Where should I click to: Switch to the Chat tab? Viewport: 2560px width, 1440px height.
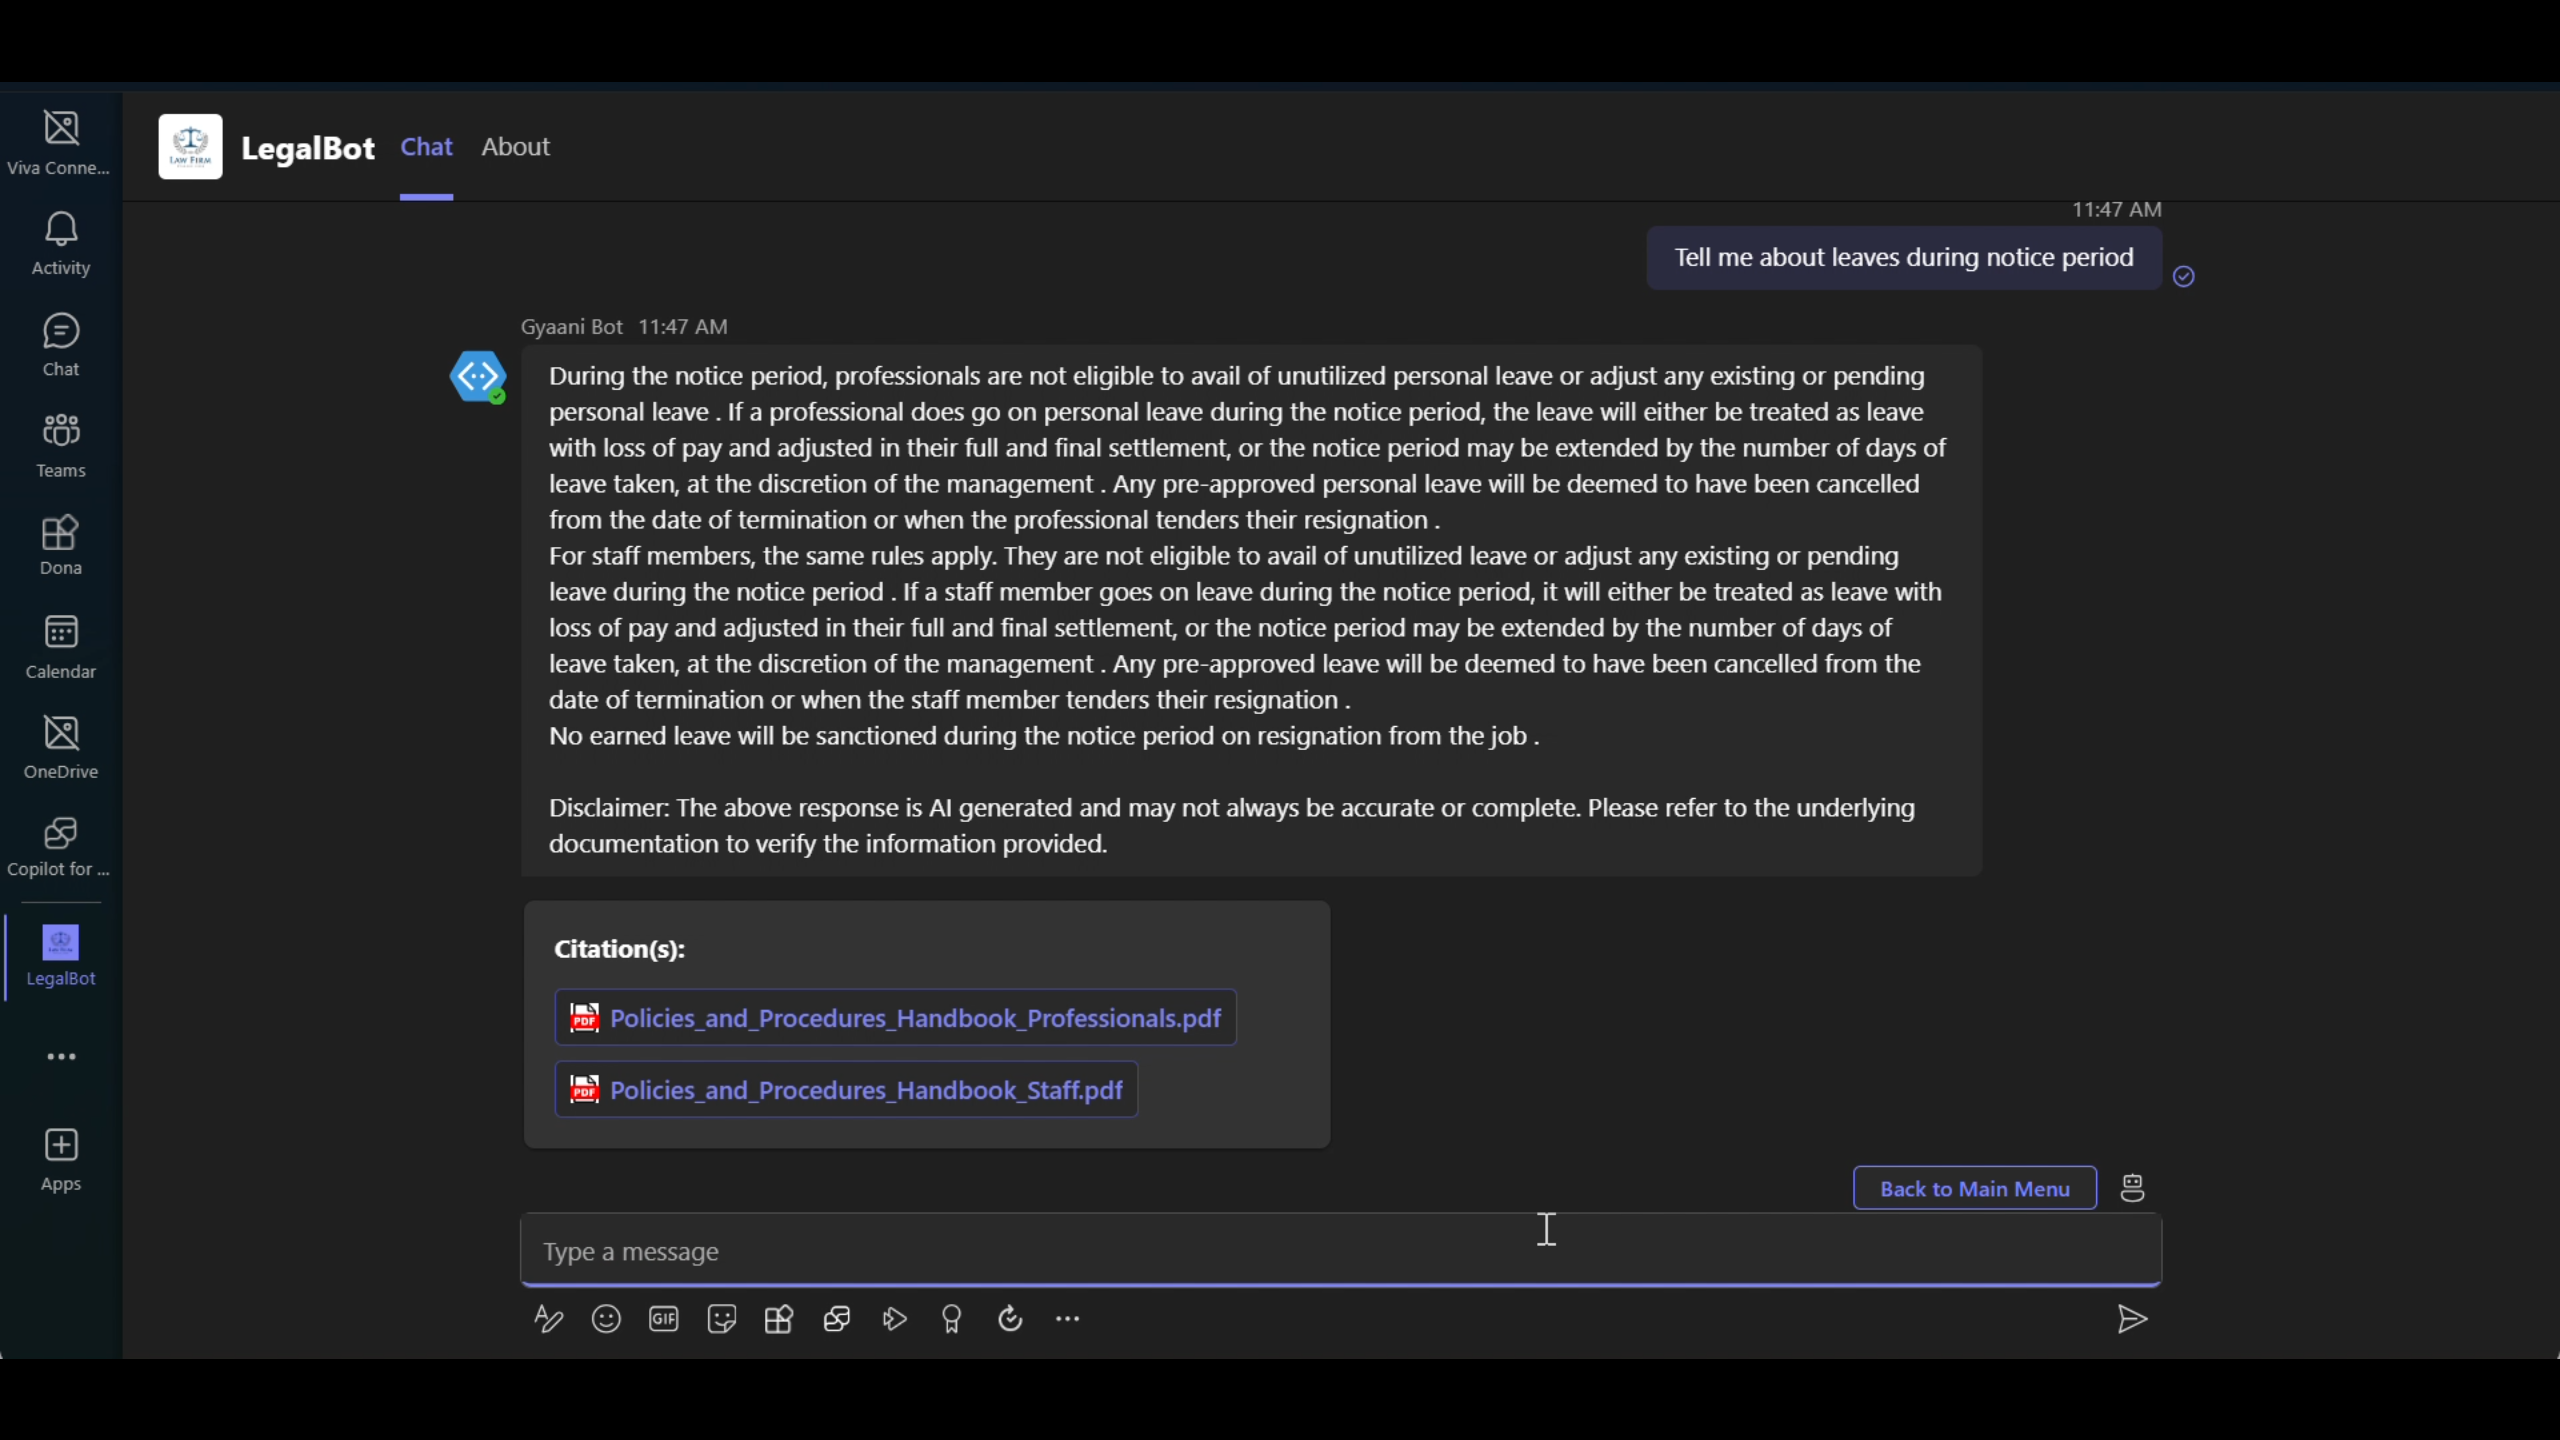[x=426, y=147]
